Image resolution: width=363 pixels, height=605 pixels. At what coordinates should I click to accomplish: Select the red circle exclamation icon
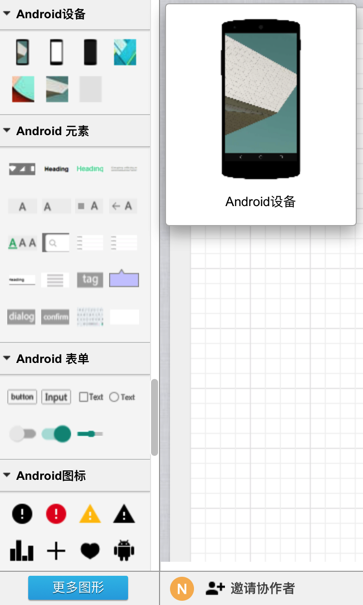click(56, 514)
